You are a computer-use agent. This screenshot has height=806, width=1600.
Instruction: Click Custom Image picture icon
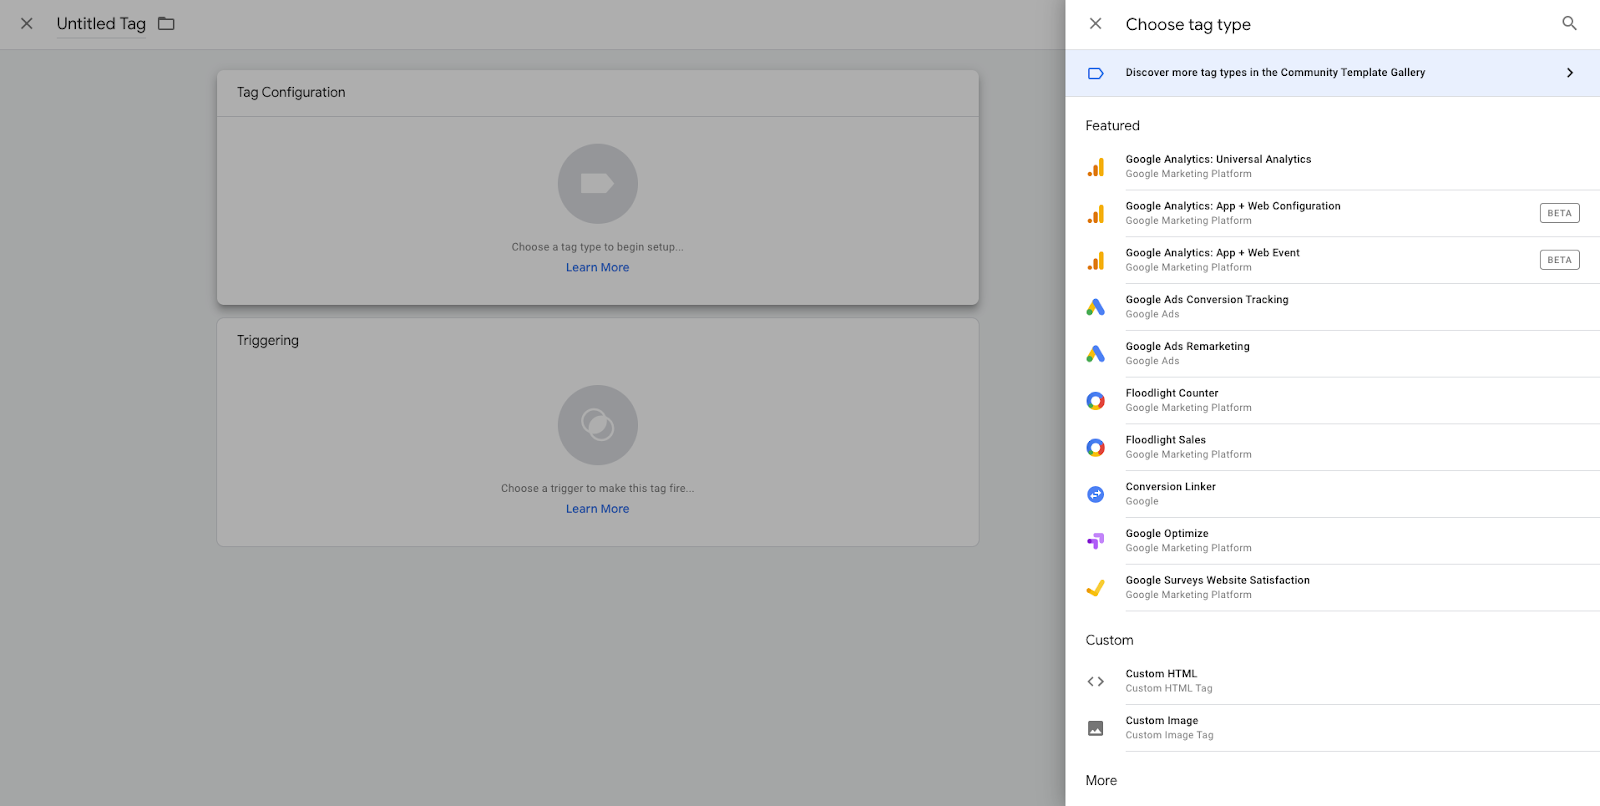tap(1096, 728)
